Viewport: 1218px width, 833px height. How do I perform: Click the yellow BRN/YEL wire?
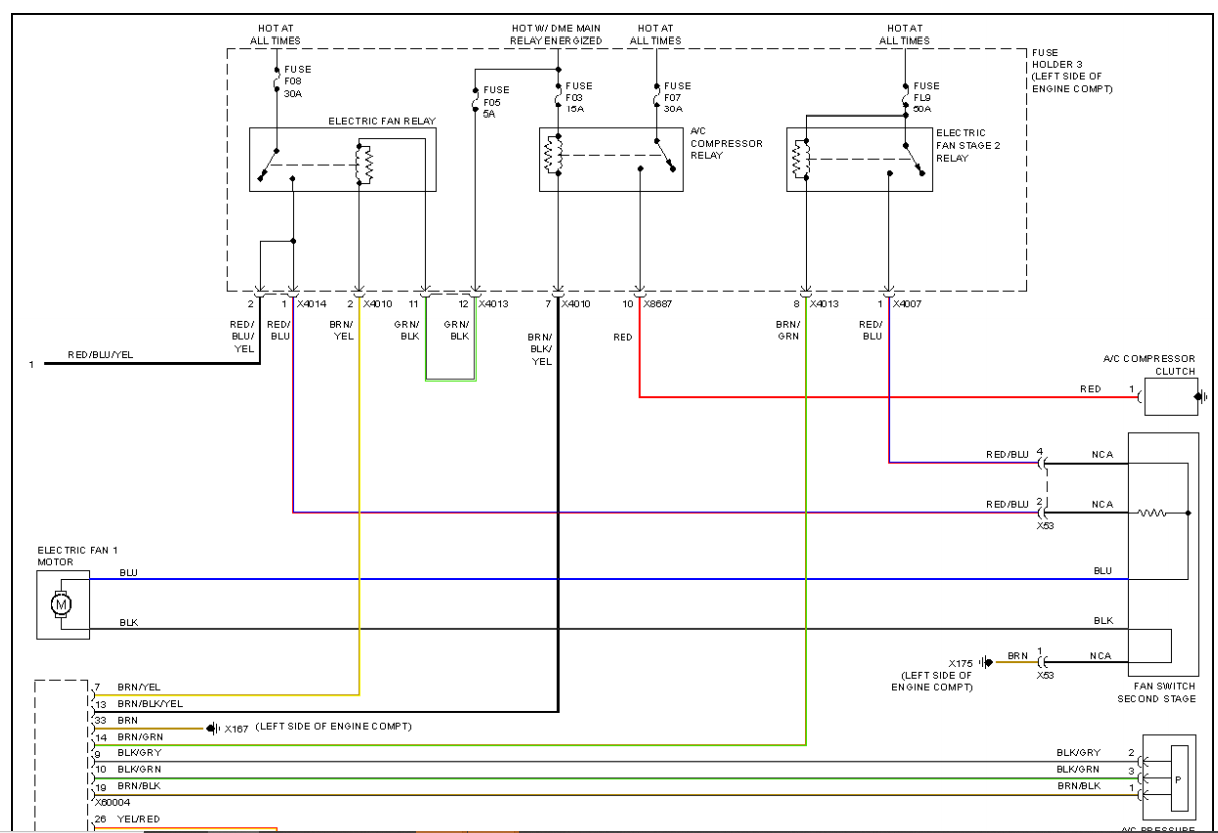[x=359, y=500]
